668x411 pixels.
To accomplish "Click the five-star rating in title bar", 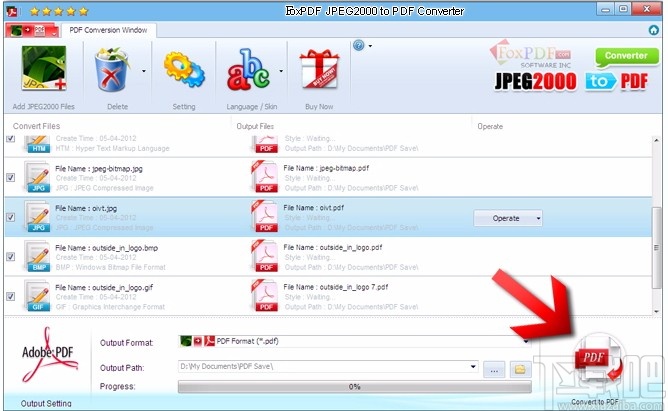I will [x=59, y=11].
